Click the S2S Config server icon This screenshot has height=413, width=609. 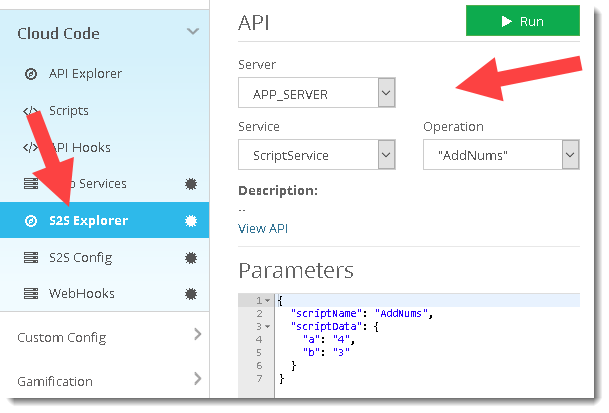30,258
